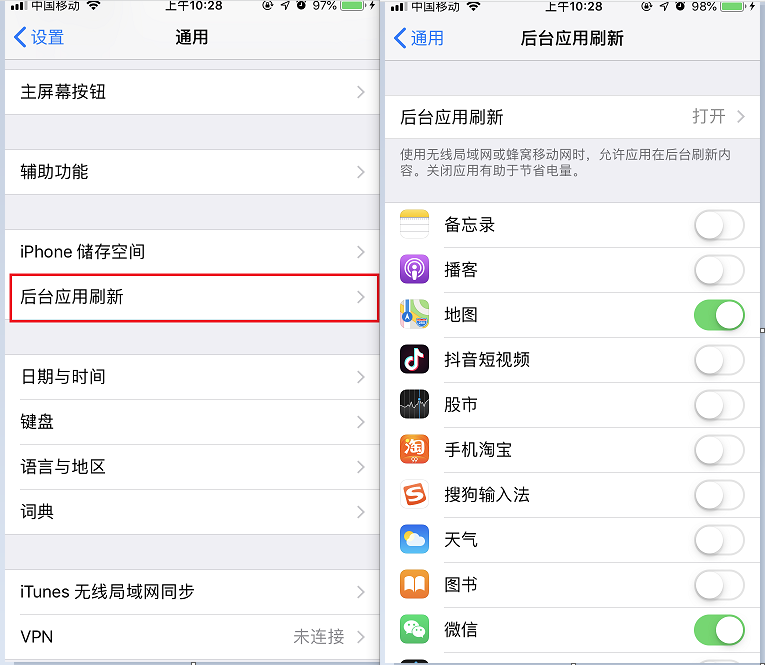Open the VPN 未连接 row
The image size is (765, 665).
[192, 637]
